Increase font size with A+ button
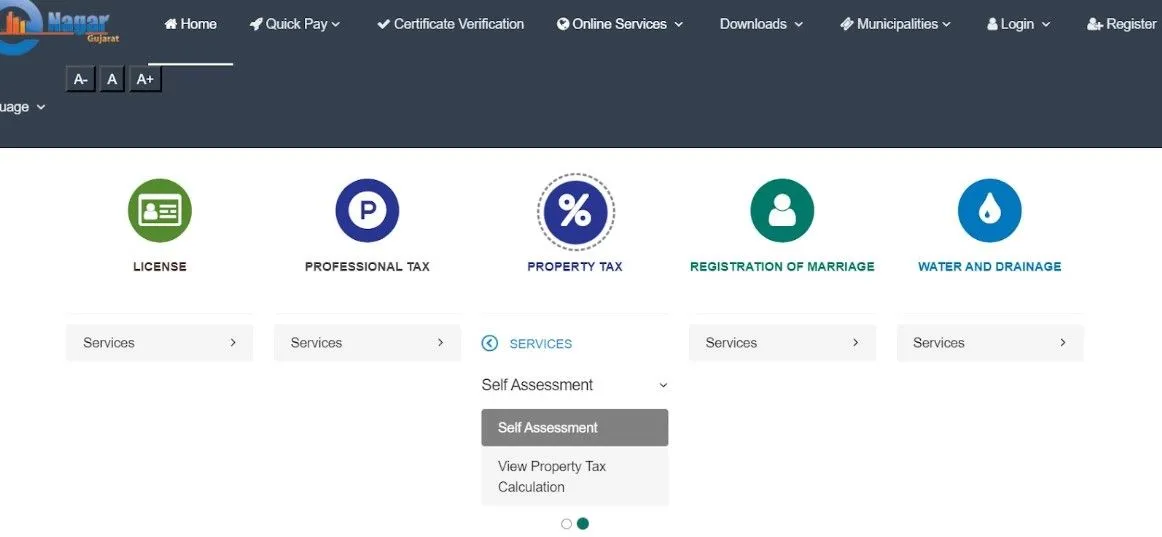Image resolution: width=1162 pixels, height=537 pixels. click(x=145, y=79)
